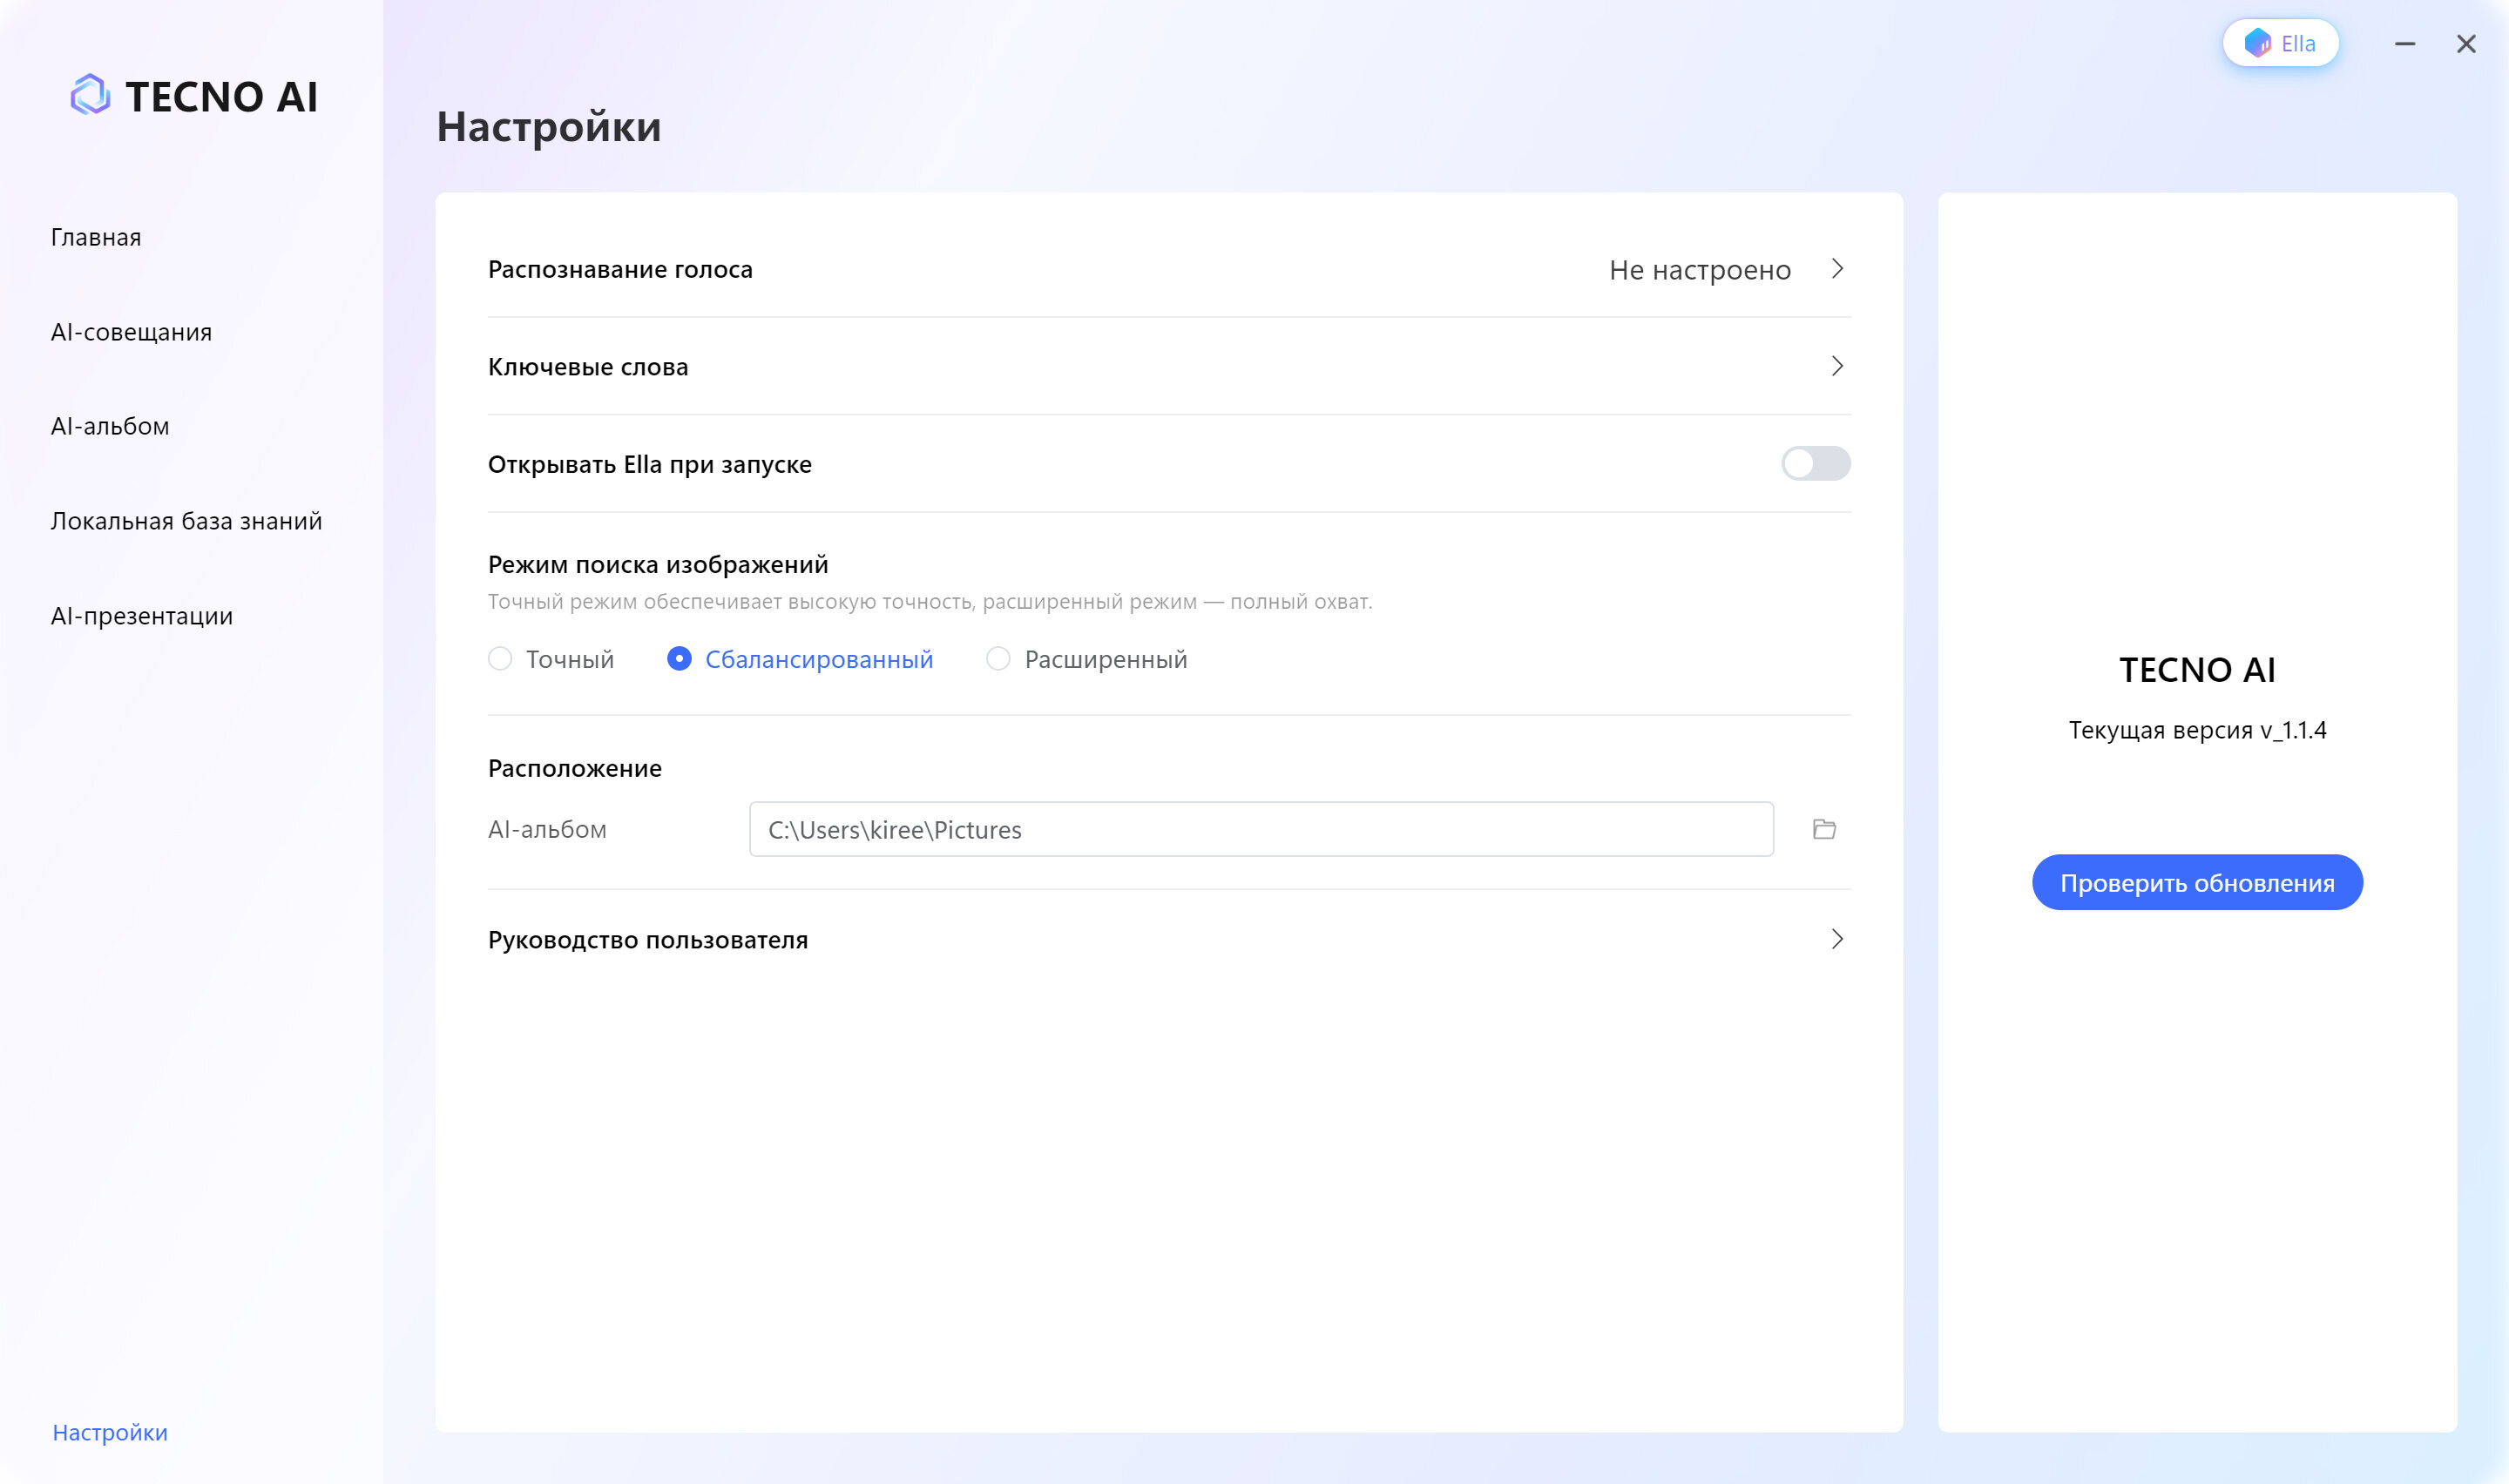The image size is (2509, 1484).
Task: Expand Распознавание голоса settings chevron
Action: click(1837, 269)
